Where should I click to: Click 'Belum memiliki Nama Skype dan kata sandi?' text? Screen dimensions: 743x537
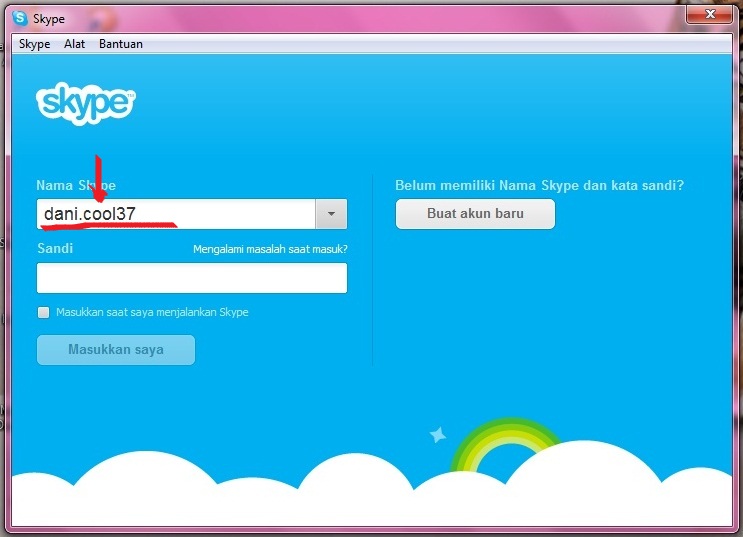[540, 185]
